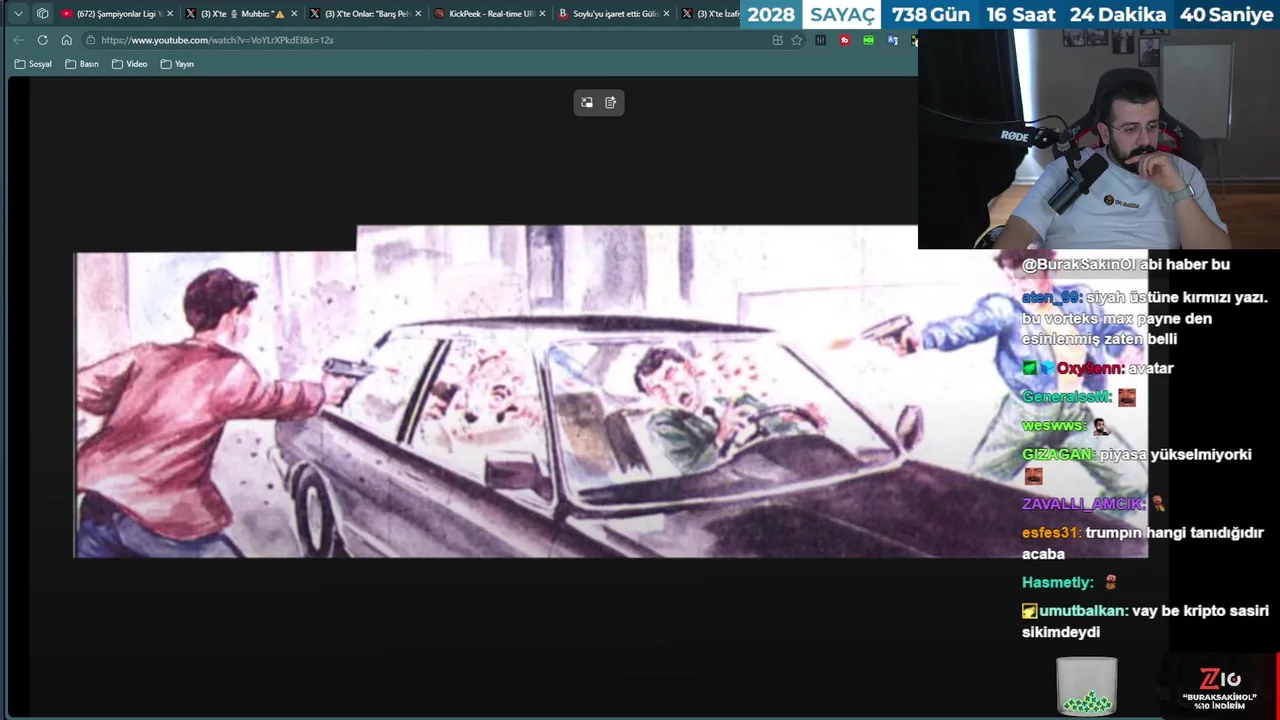
Task: Click the 2028 SAYAÇ countdown label
Action: click(x=811, y=15)
